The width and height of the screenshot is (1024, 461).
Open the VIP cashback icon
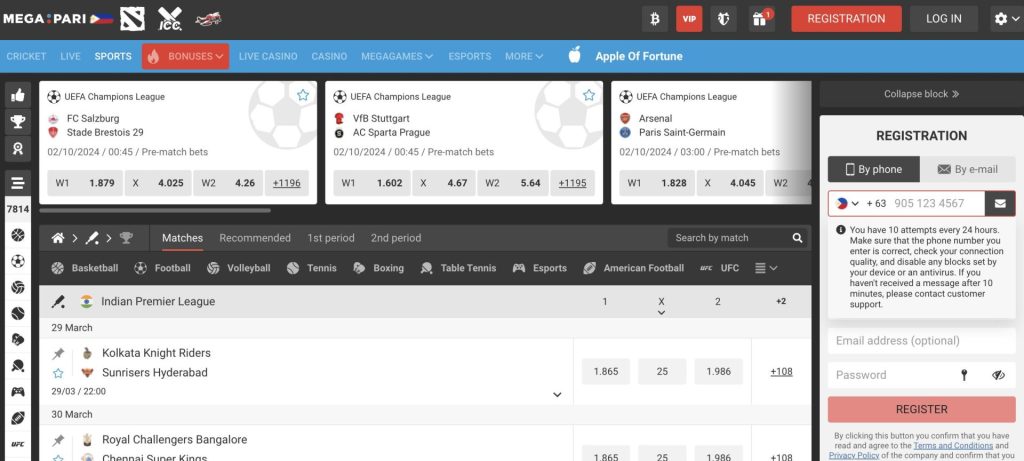689,19
